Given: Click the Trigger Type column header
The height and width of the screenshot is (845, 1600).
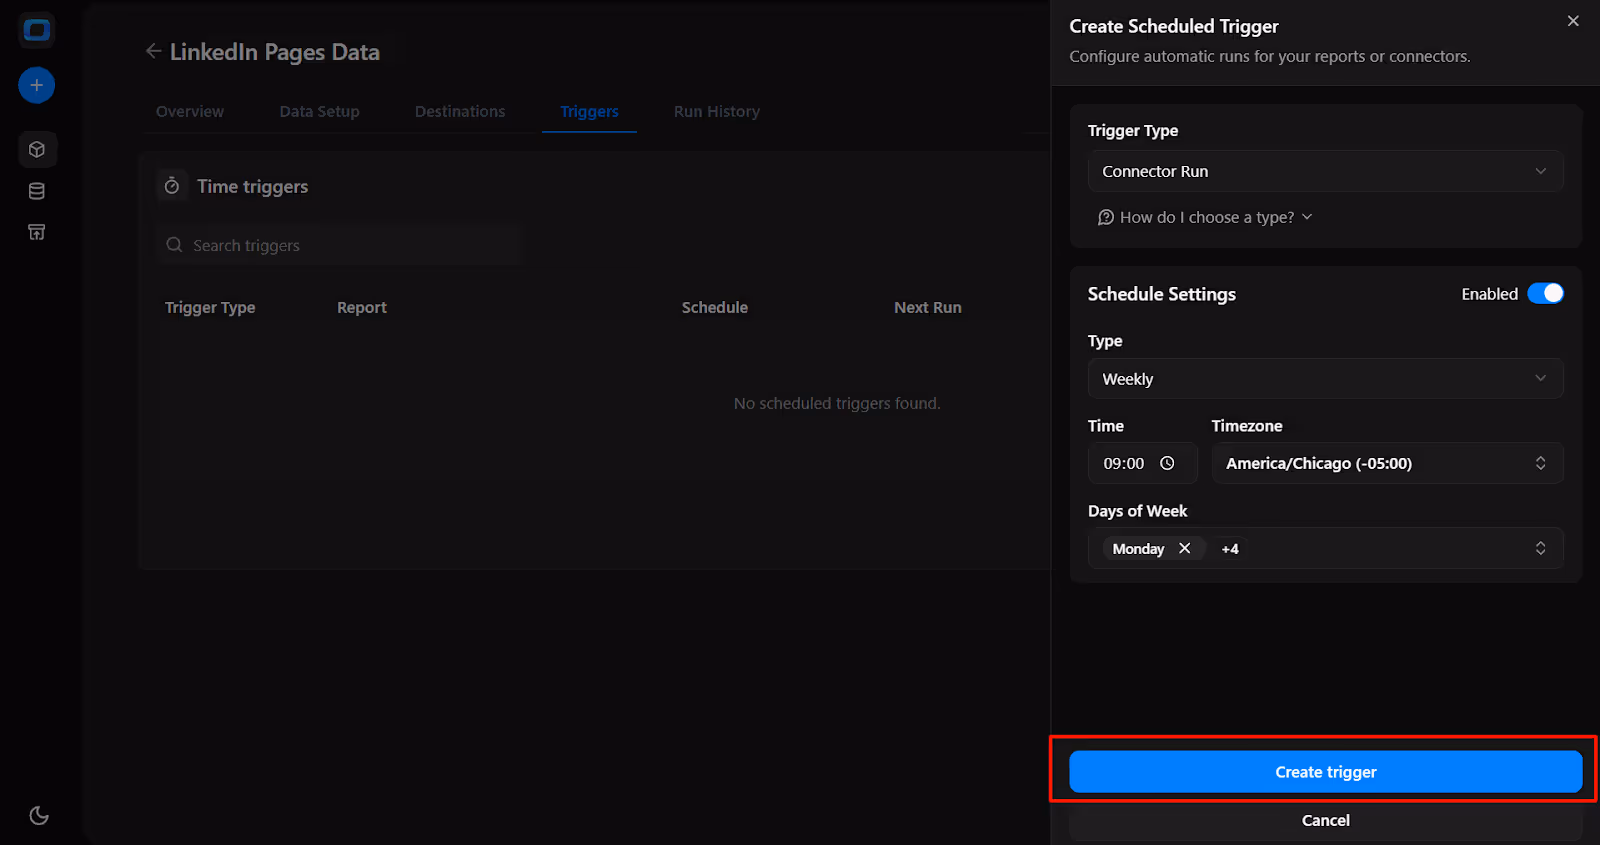Looking at the screenshot, I should point(210,307).
